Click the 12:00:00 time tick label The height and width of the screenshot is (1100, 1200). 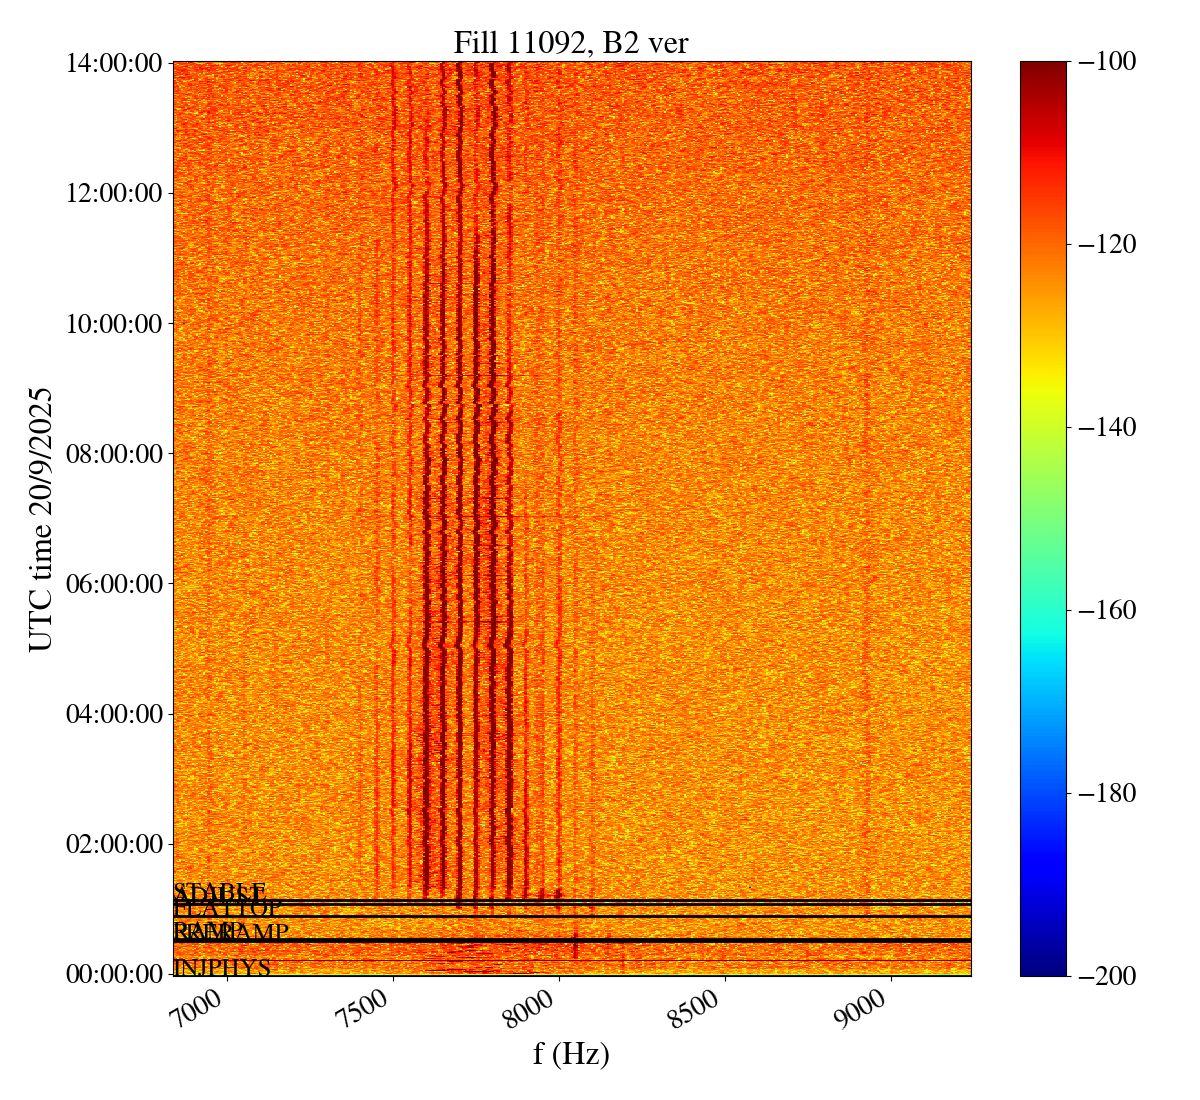pos(114,193)
